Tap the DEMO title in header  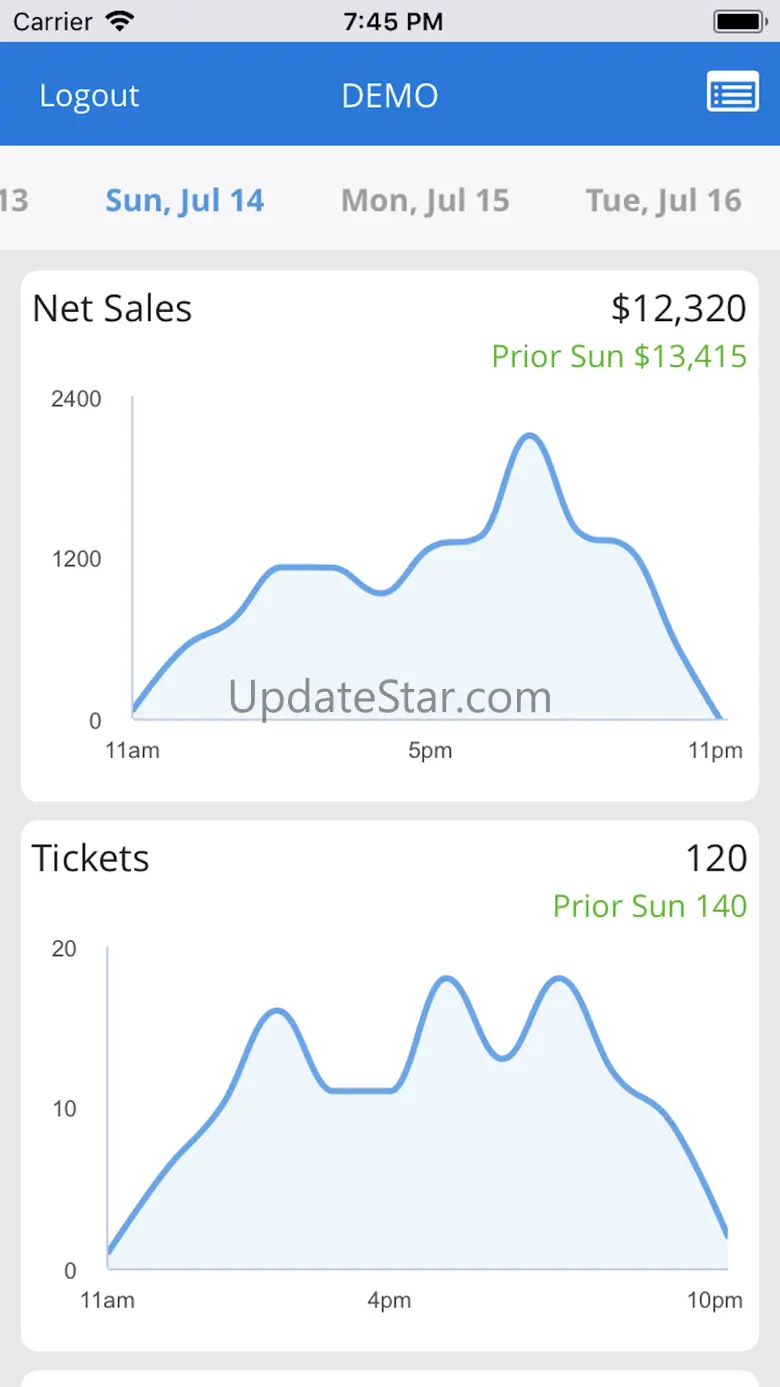pos(390,96)
